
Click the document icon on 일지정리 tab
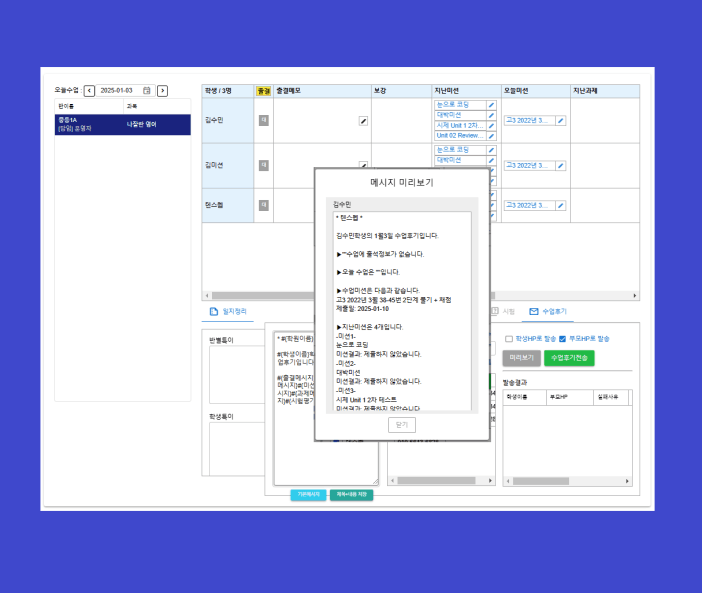tap(214, 311)
